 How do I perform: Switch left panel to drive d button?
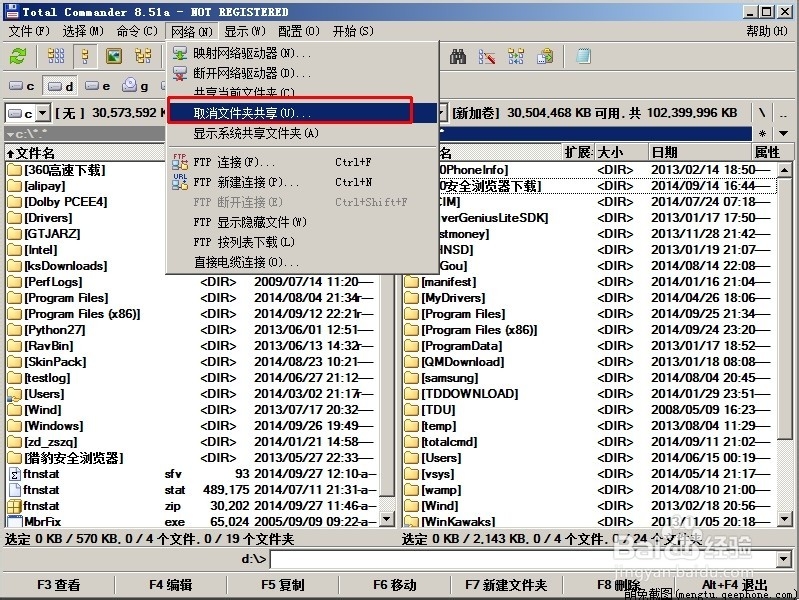pos(60,86)
